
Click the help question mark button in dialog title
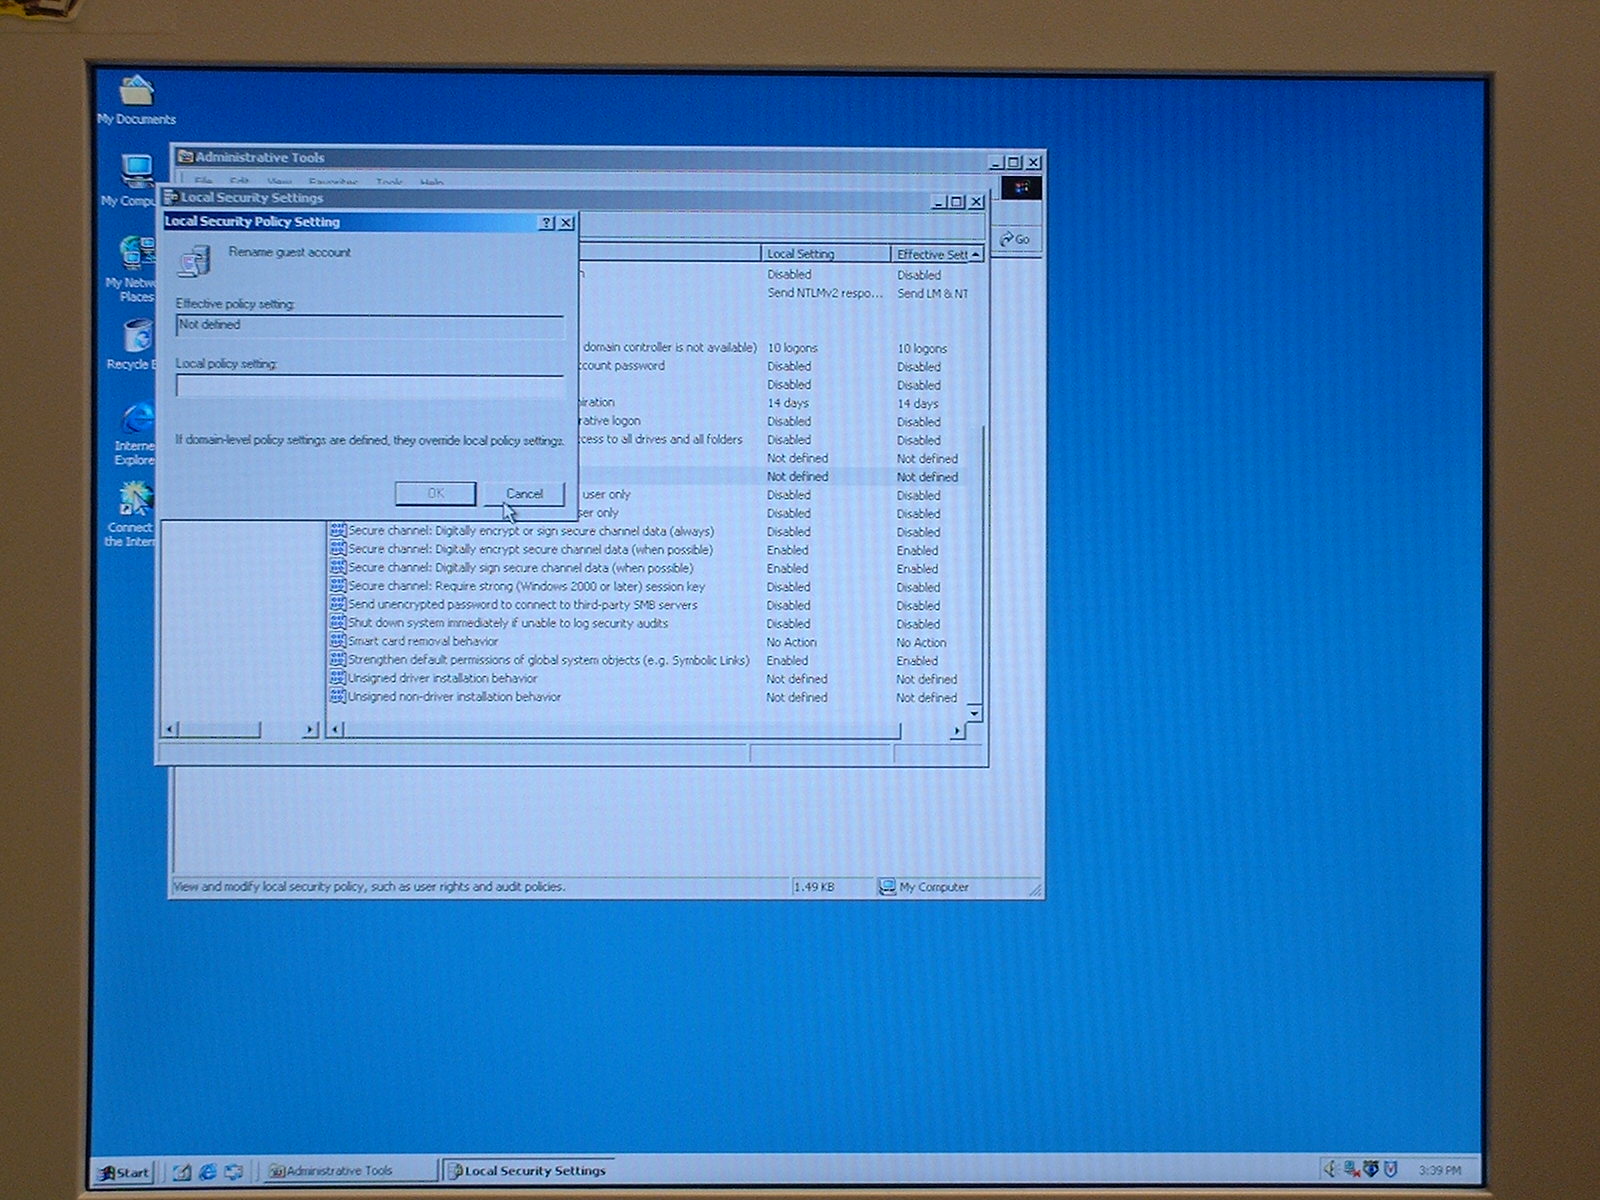tap(546, 223)
